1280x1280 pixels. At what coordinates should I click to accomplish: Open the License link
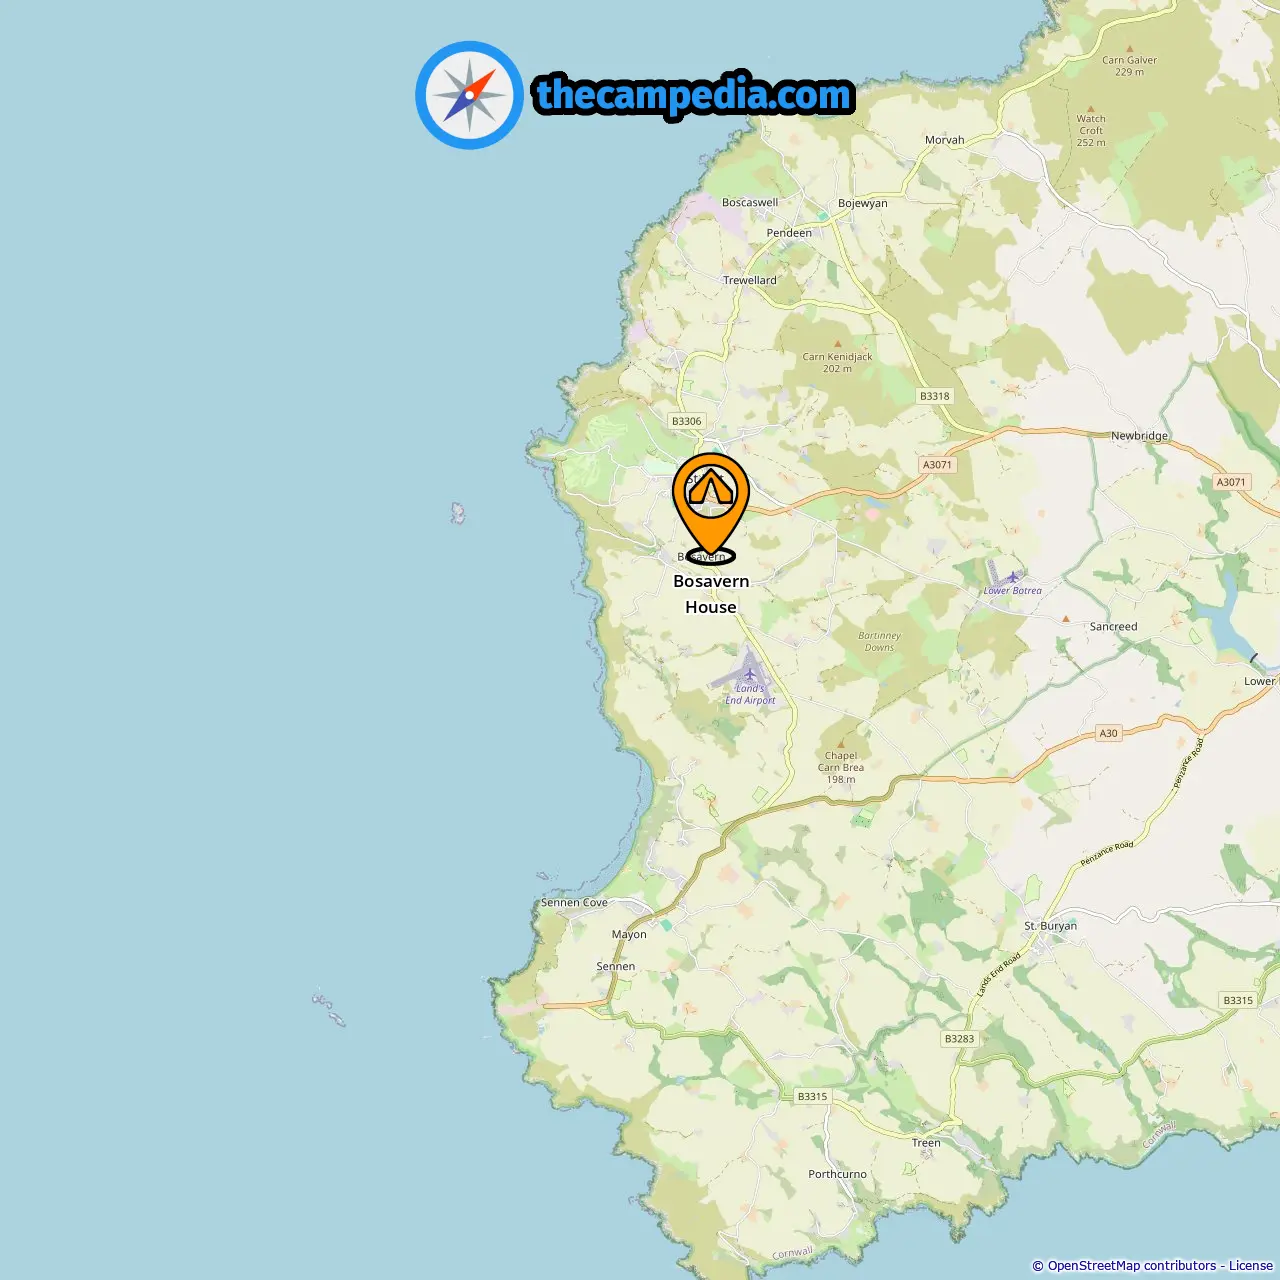point(1251,1266)
